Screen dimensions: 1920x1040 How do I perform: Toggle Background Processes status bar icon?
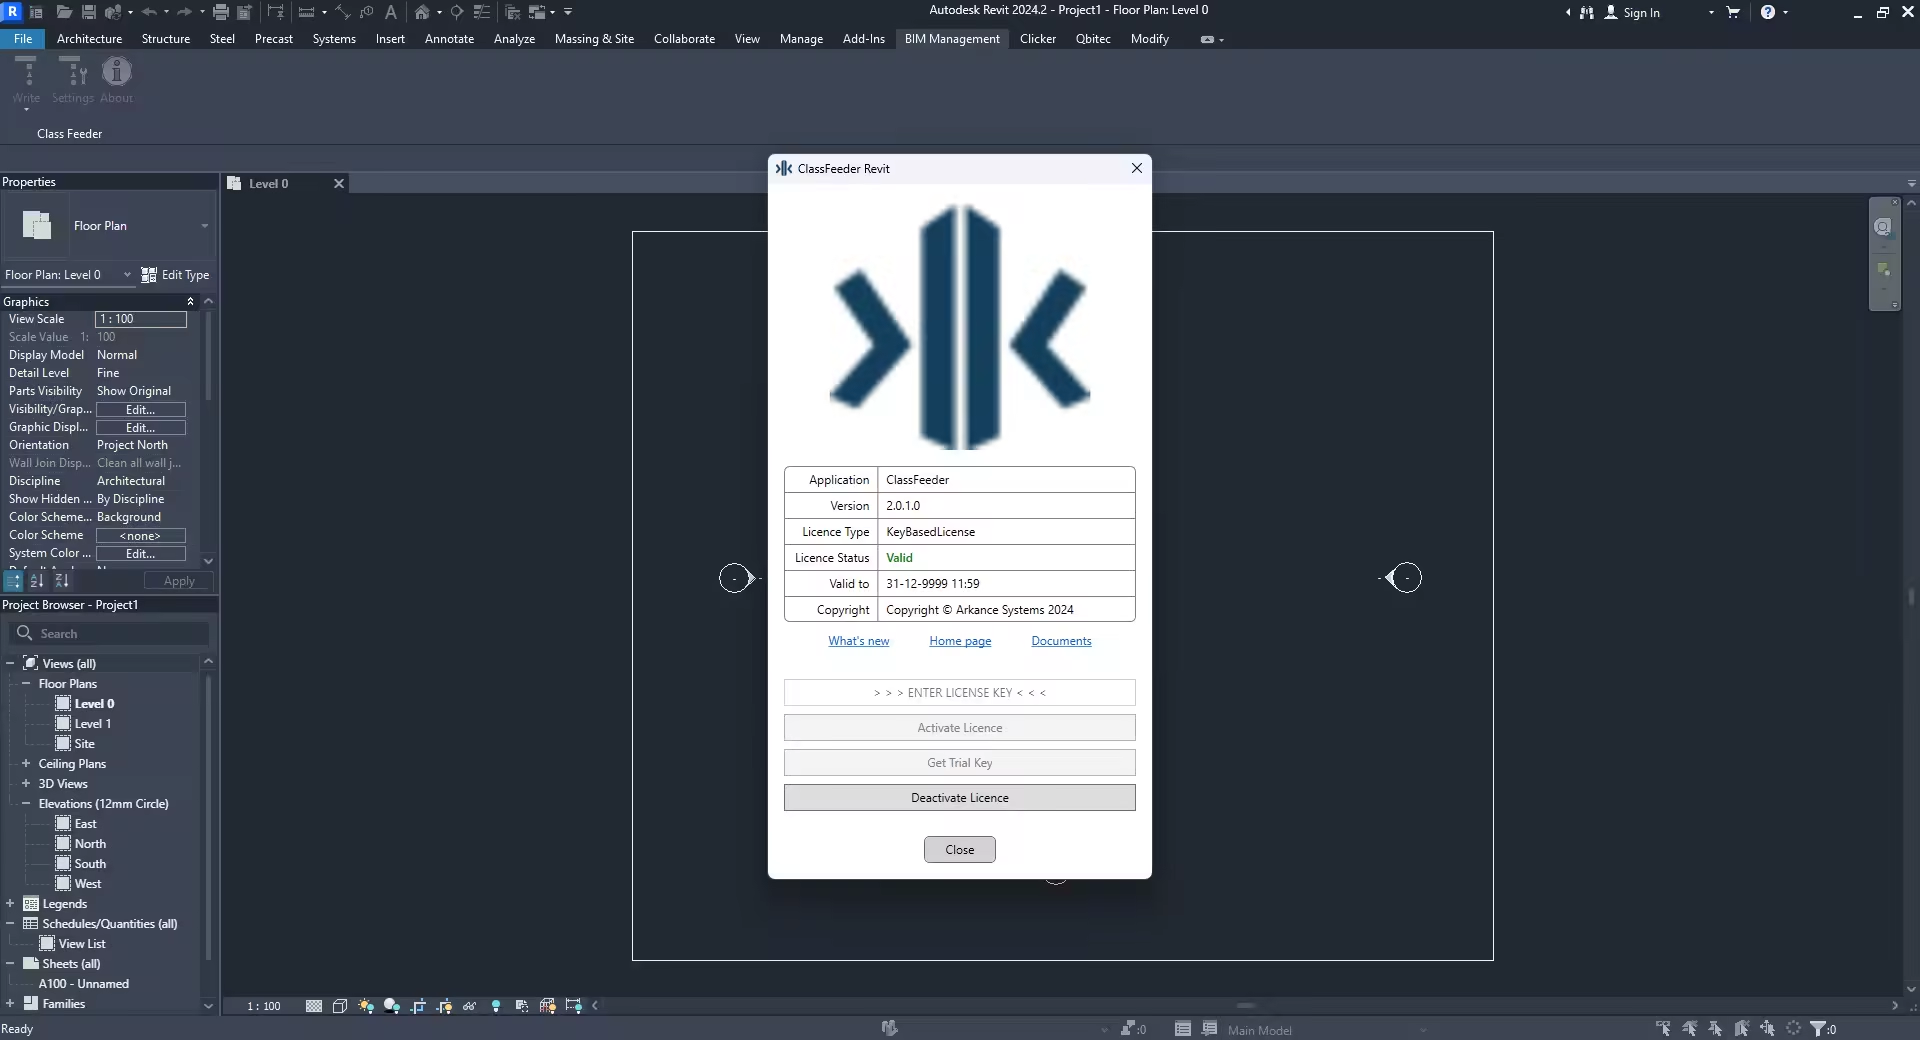coord(1793,1028)
